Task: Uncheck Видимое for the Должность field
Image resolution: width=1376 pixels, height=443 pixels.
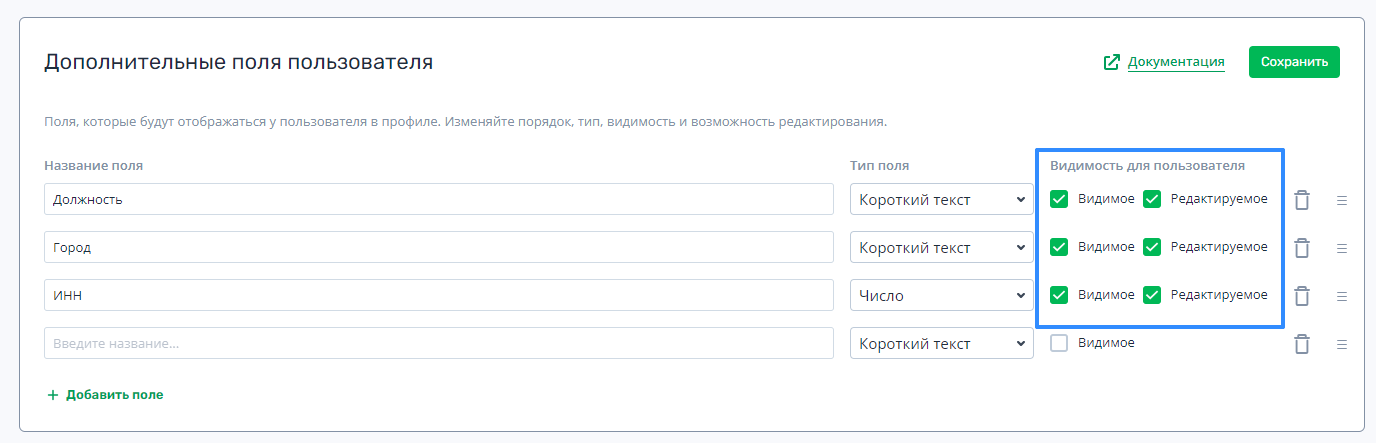Action: [1059, 199]
